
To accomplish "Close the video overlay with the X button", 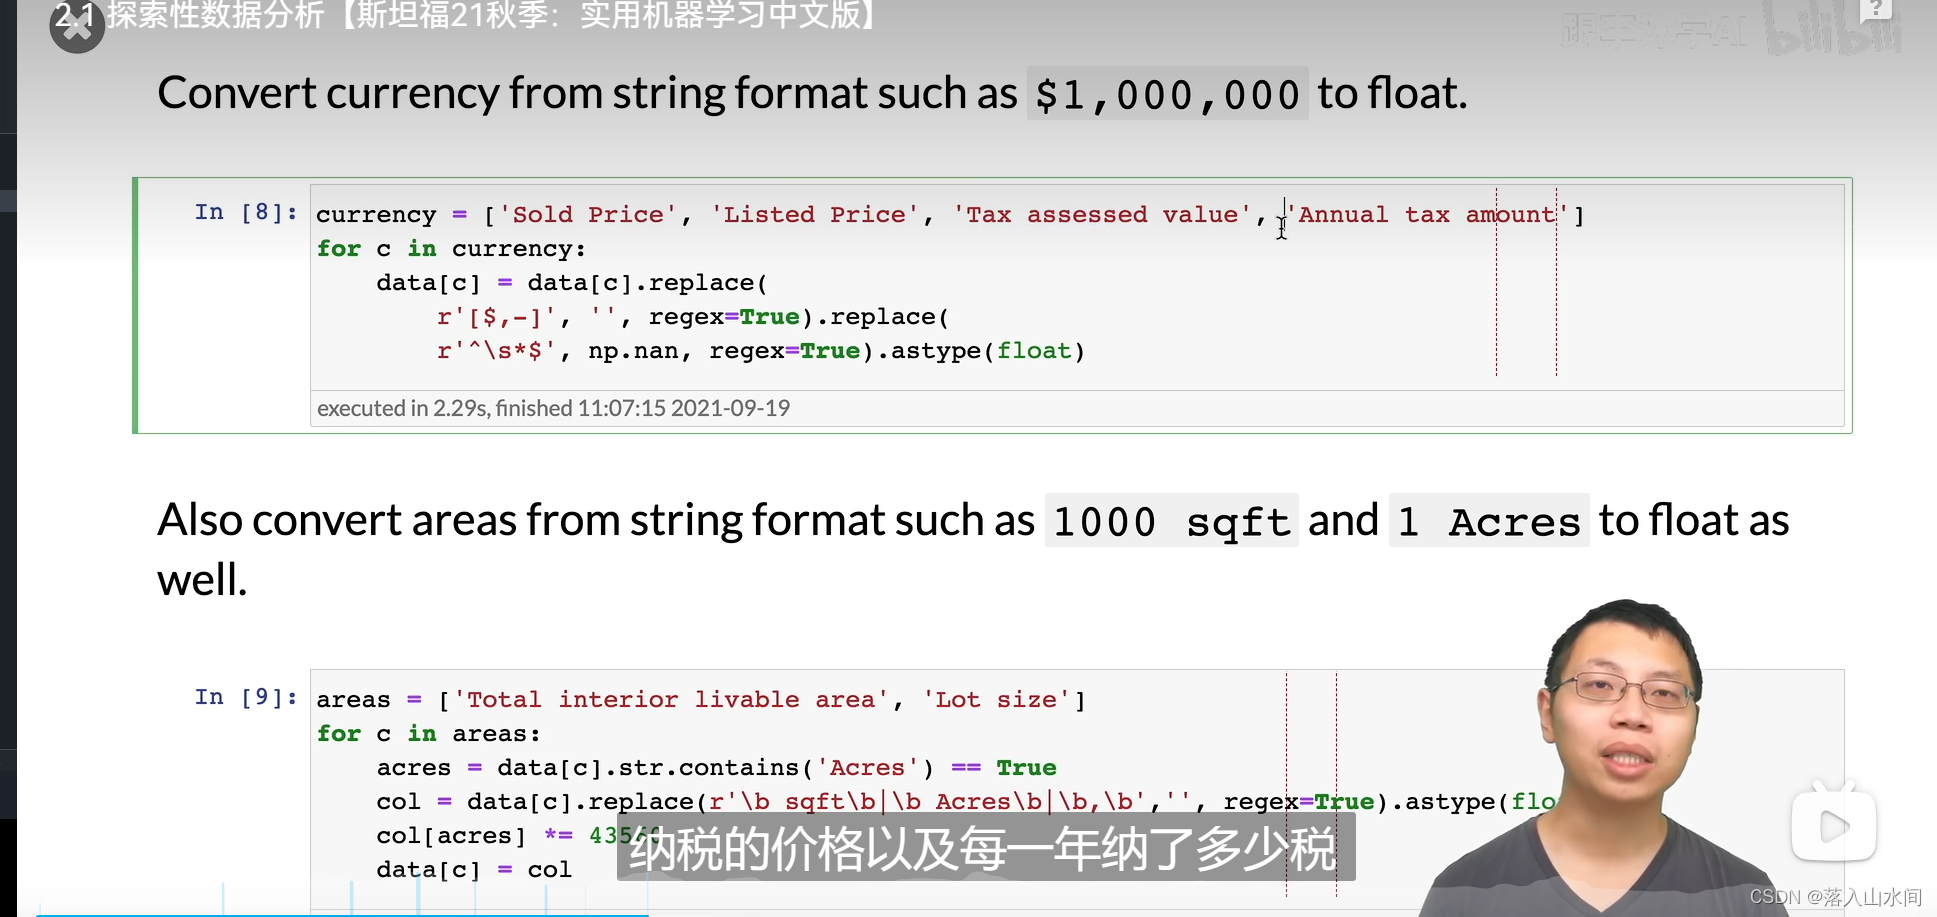I will (x=77, y=27).
